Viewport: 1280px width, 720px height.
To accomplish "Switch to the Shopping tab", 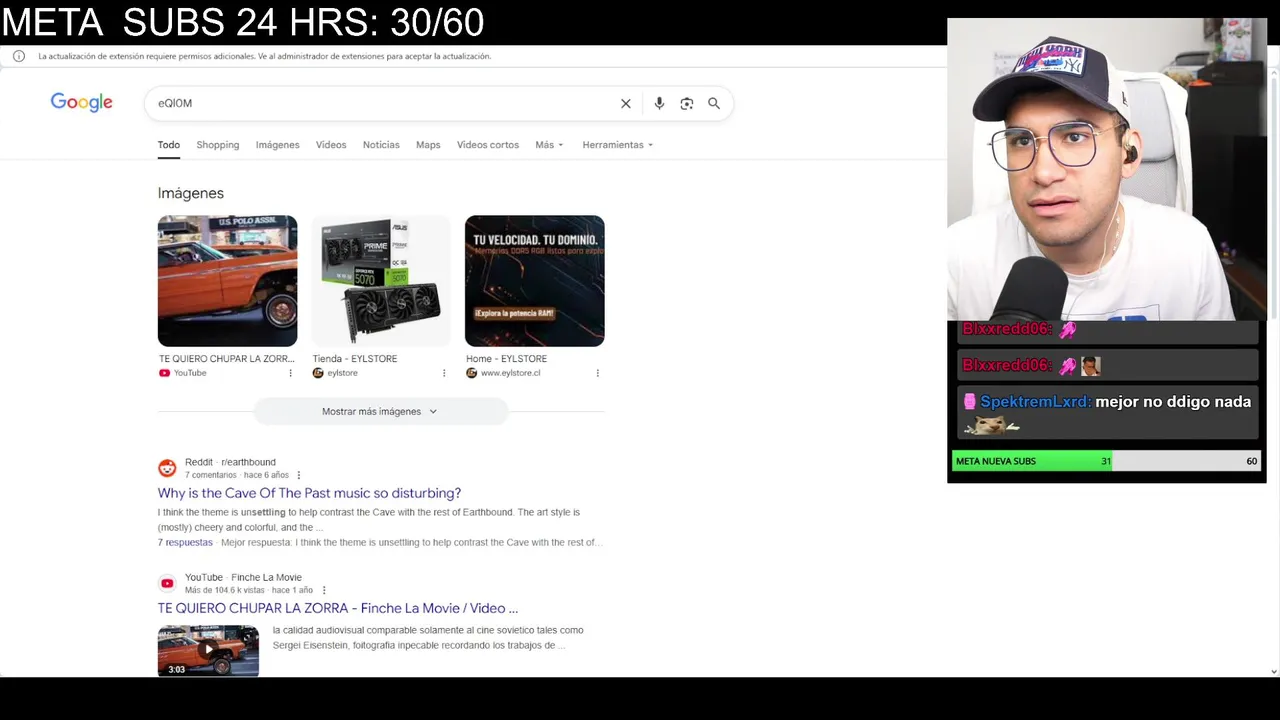I will coord(218,145).
